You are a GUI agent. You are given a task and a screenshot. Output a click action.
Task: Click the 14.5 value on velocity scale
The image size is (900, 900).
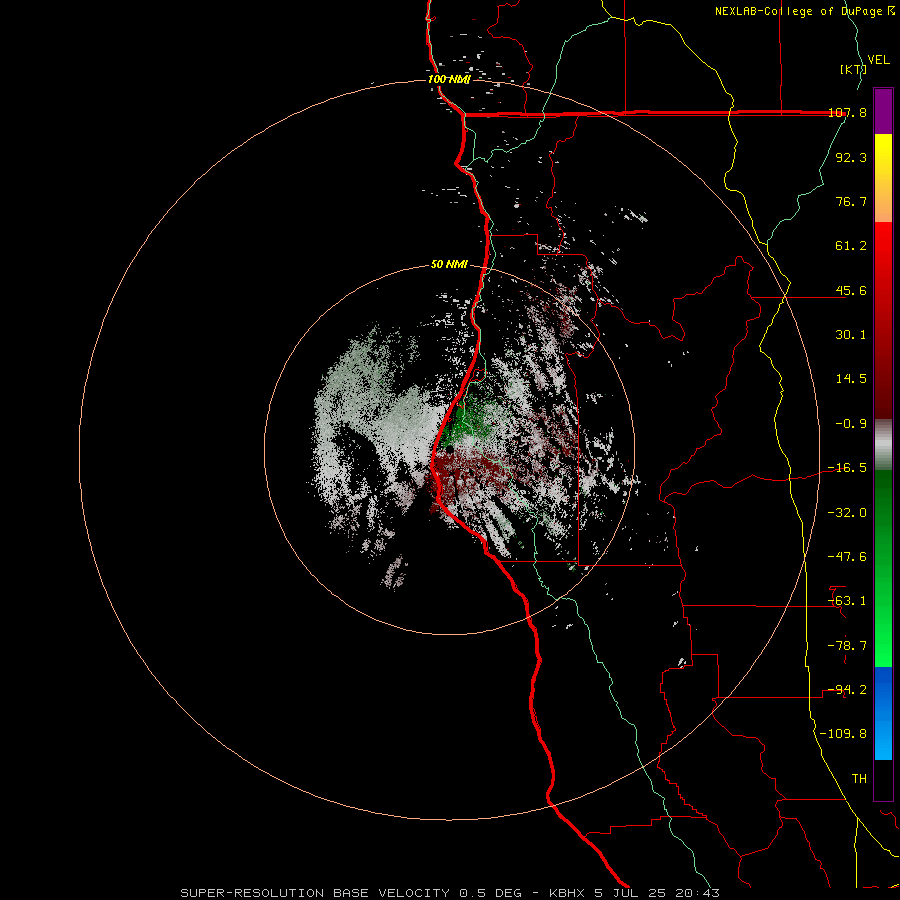(851, 379)
